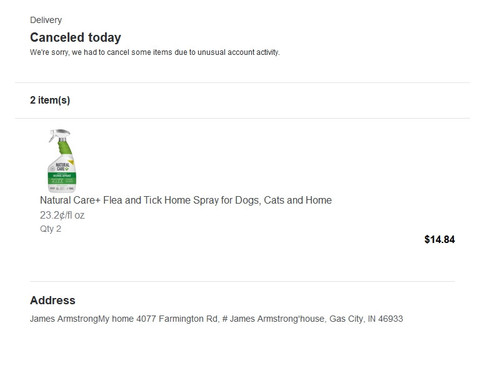
Task: Select the 4077 Farmington Rd street text
Action: pyautogui.click(x=178, y=319)
